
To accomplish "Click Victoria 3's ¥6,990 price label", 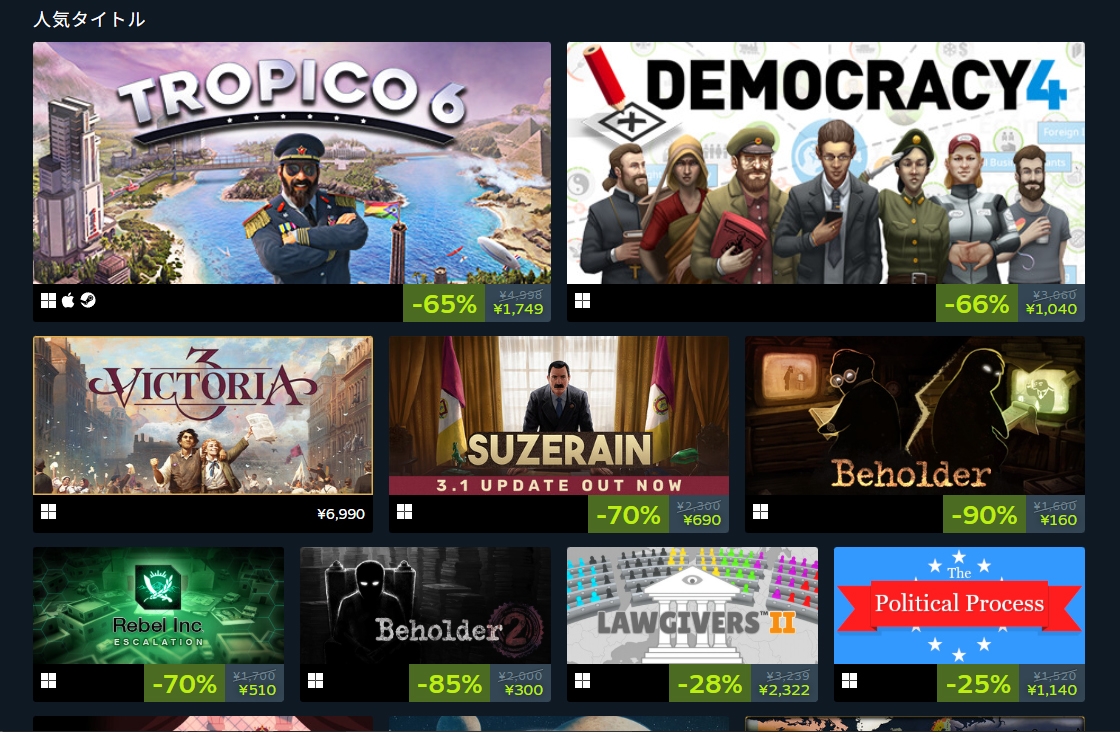I will click(341, 514).
